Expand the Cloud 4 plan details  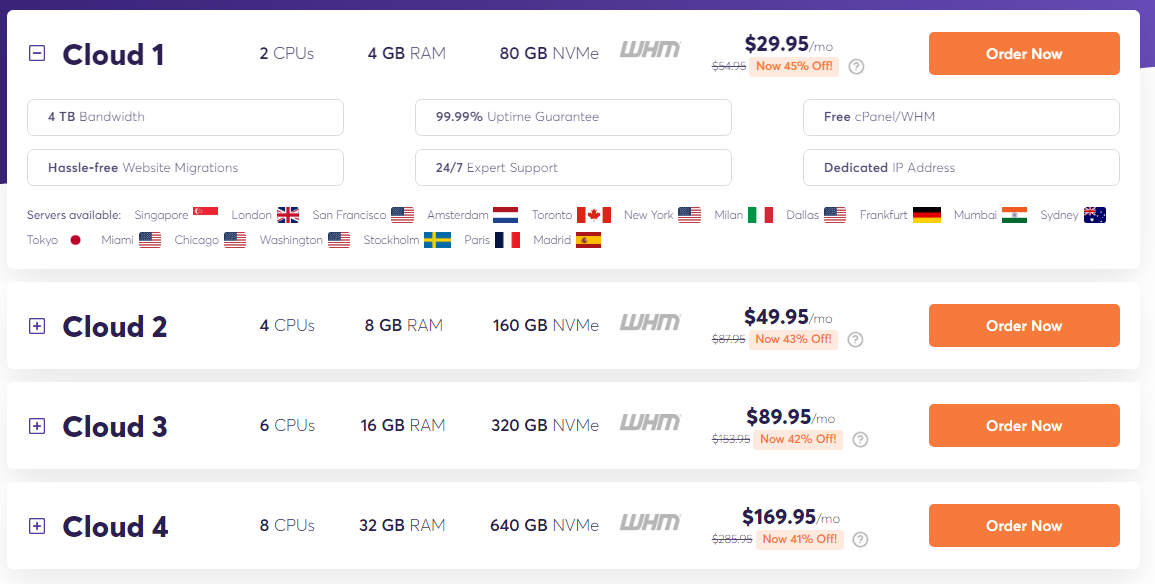pyautogui.click(x=37, y=526)
